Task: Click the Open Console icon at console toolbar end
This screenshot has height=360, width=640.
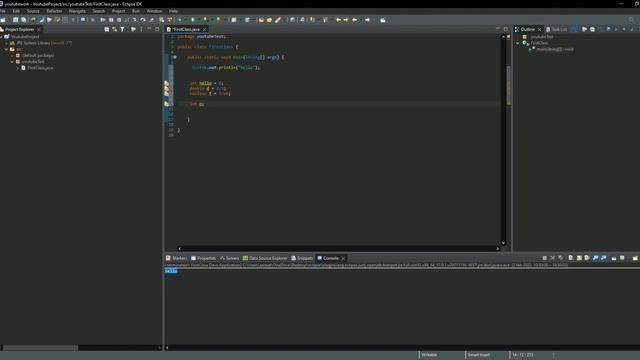Action: pos(635,258)
